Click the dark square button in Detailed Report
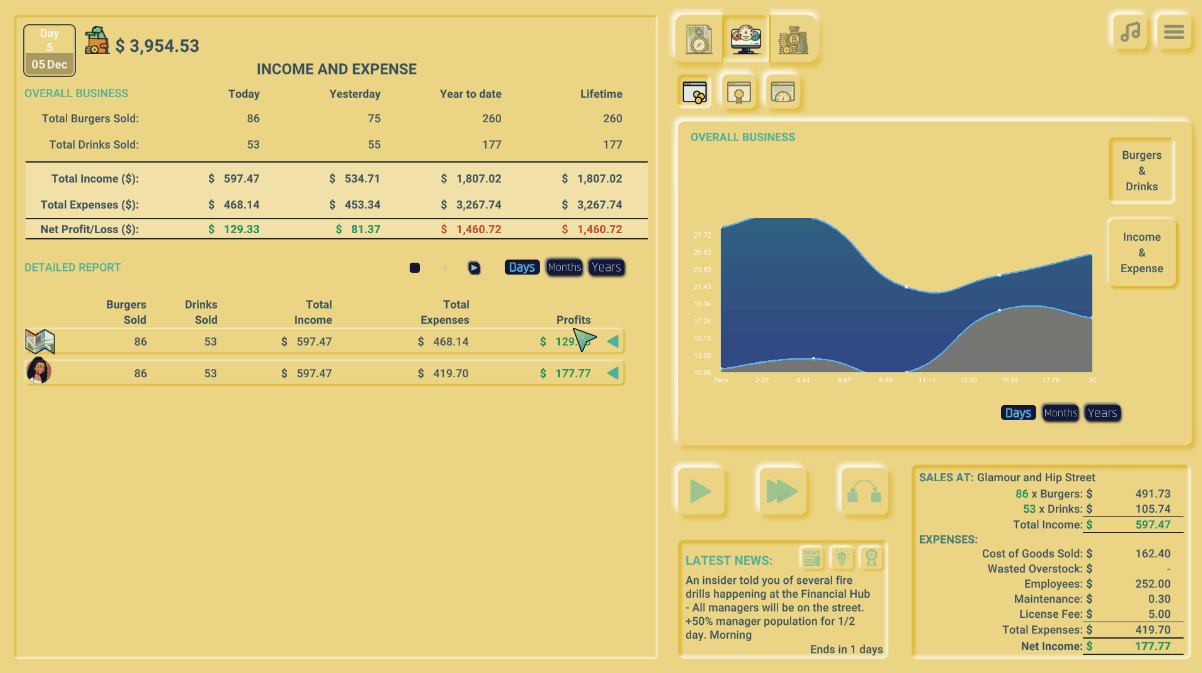Image resolution: width=1202 pixels, height=673 pixels. (x=415, y=267)
